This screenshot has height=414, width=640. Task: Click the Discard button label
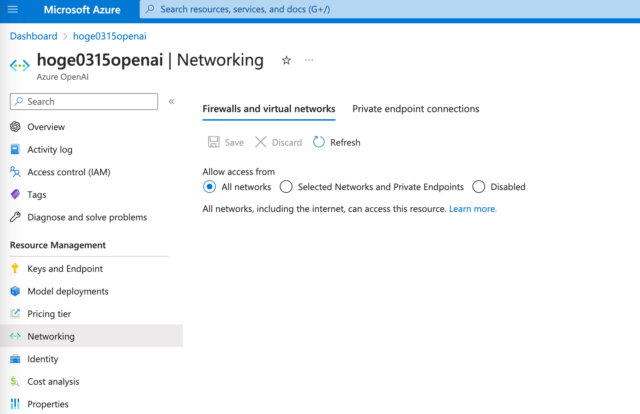287,142
